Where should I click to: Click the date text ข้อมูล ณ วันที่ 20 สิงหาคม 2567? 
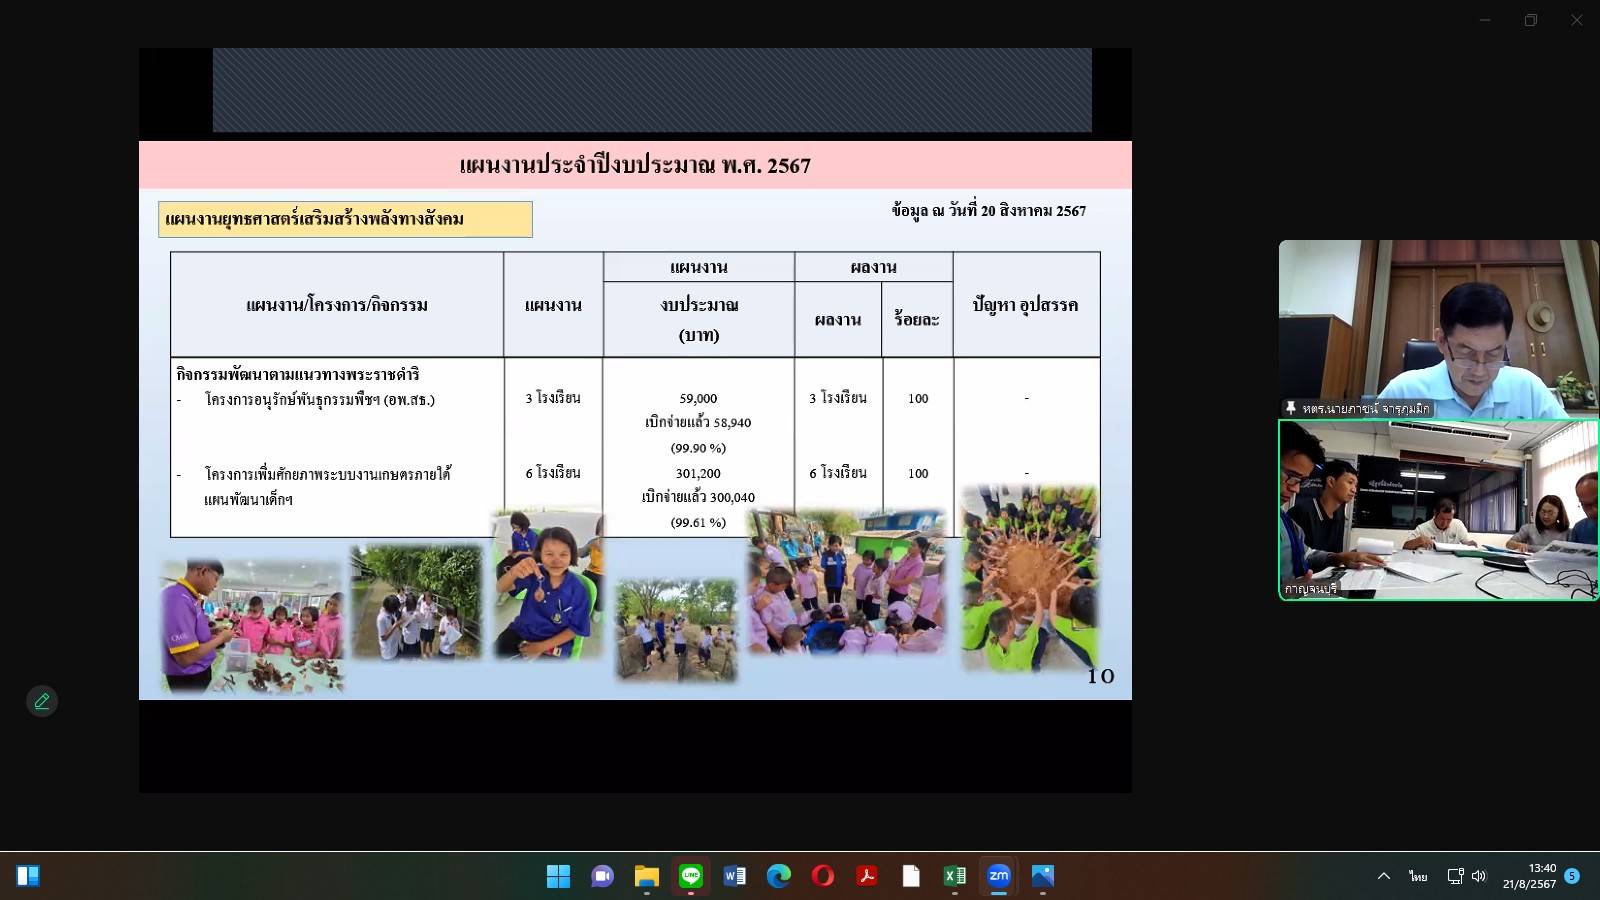tap(989, 211)
